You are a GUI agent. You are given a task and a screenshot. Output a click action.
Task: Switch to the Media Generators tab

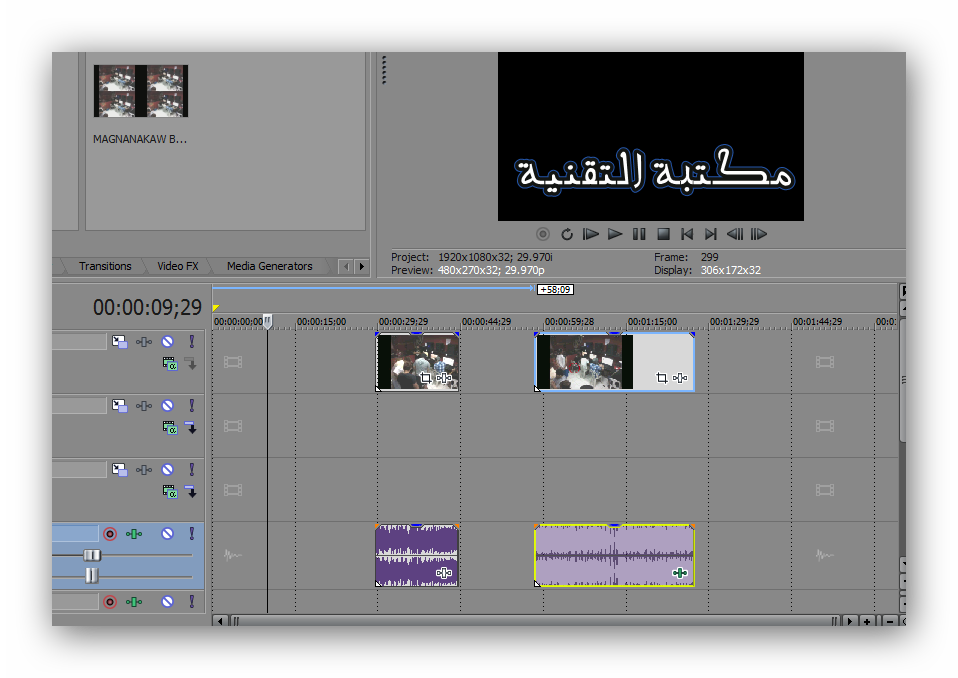tap(269, 266)
